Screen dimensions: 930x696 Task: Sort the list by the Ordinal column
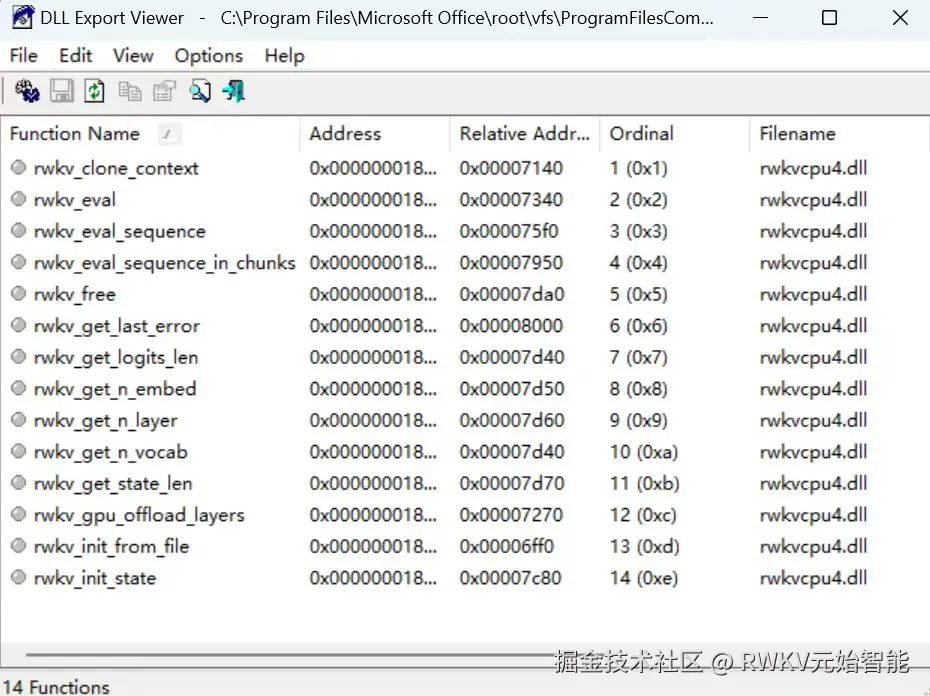pos(640,133)
